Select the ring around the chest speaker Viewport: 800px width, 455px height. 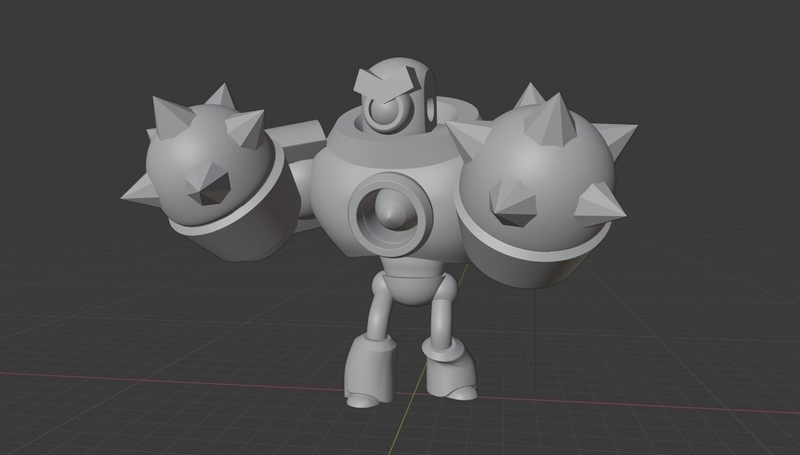coord(390,214)
